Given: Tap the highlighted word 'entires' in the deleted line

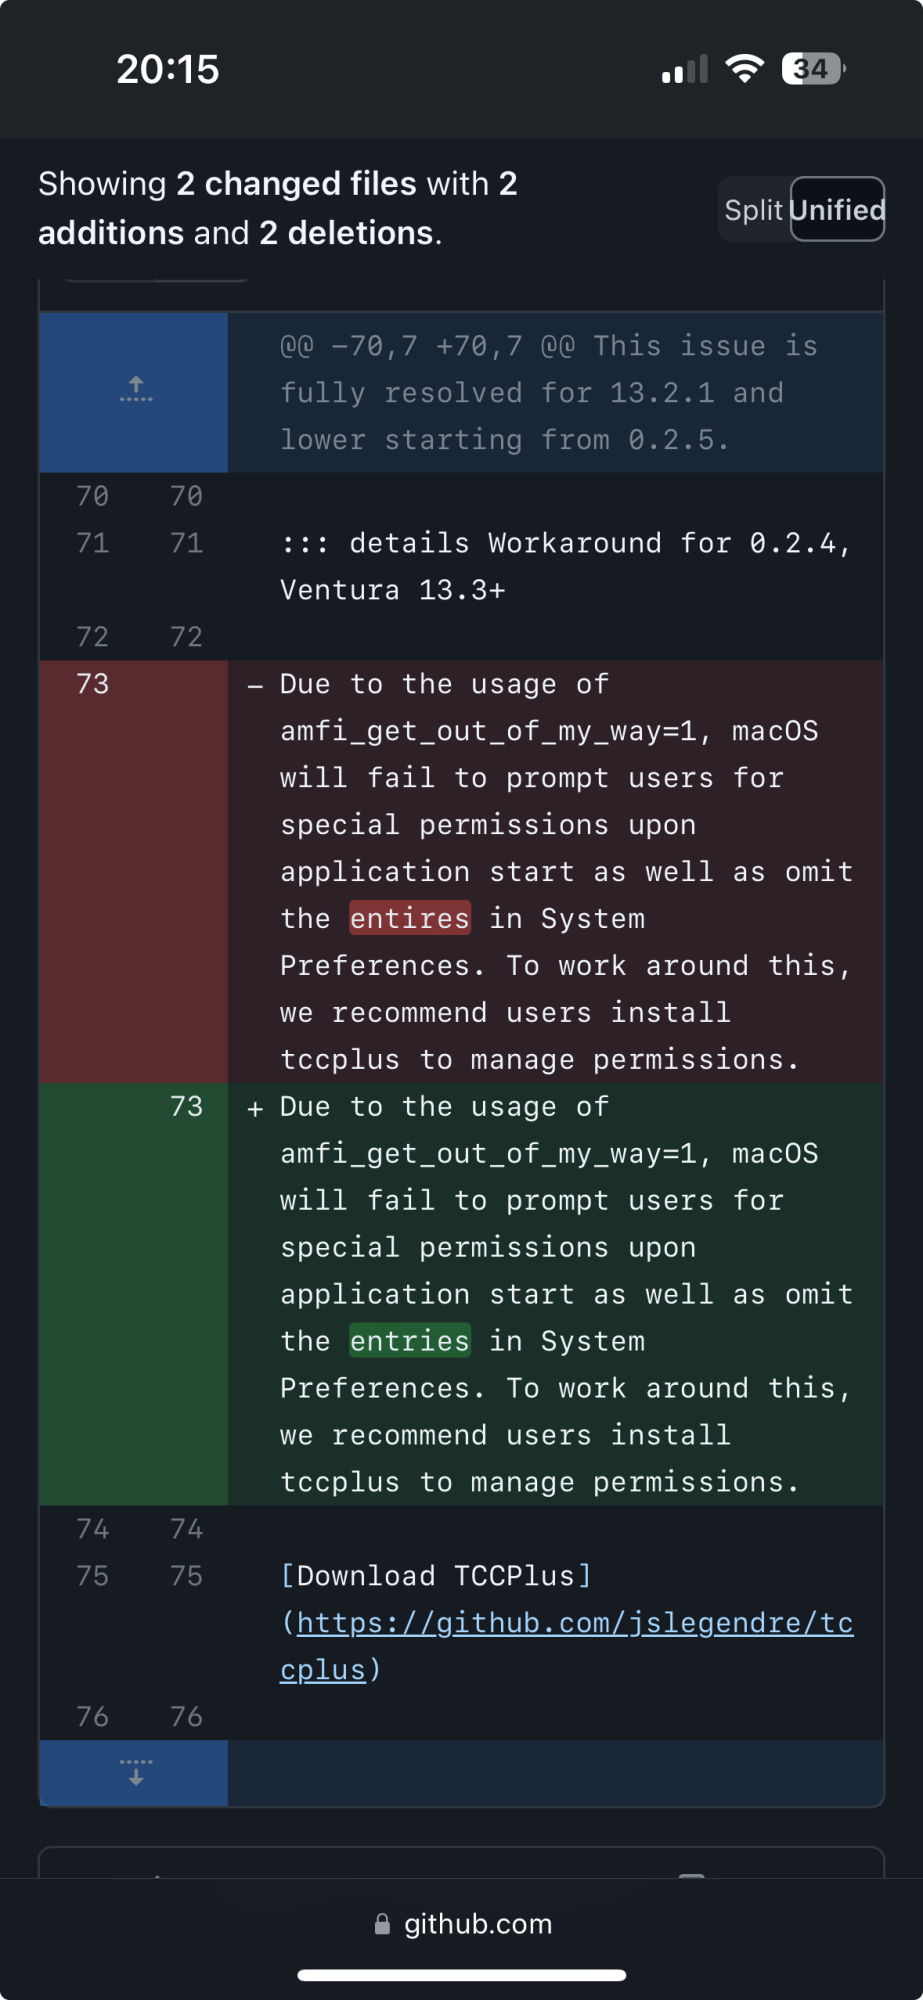Looking at the screenshot, I should tap(410, 918).
